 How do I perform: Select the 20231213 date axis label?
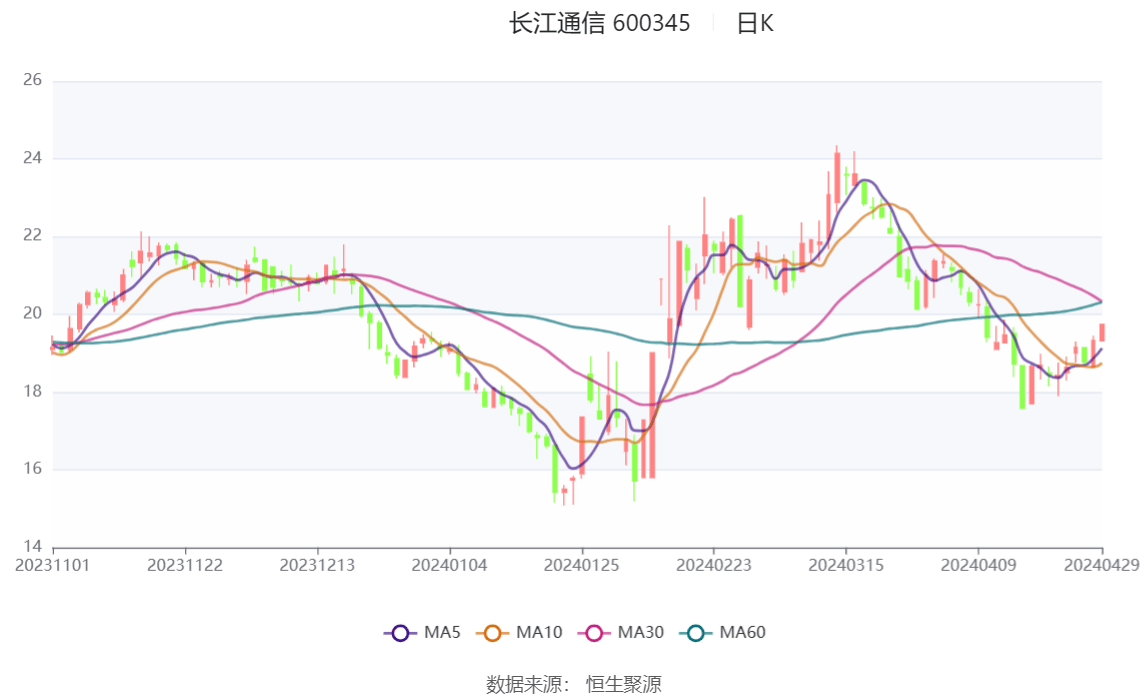tap(317, 565)
